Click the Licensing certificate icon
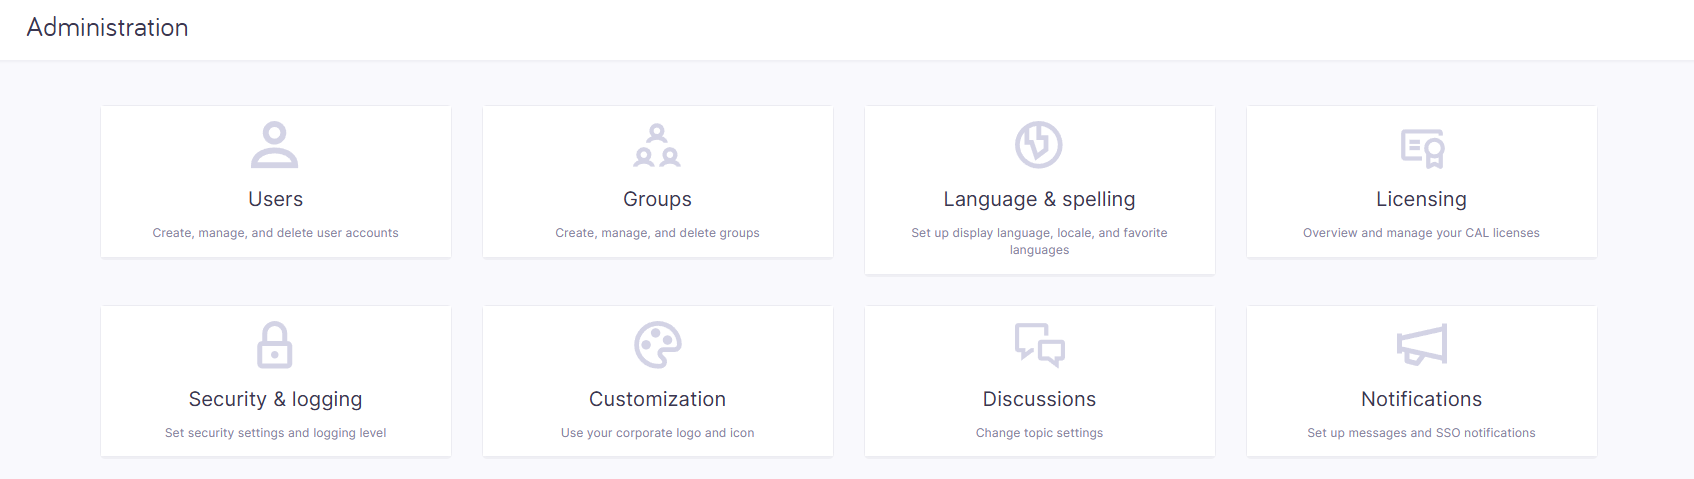 1421,147
